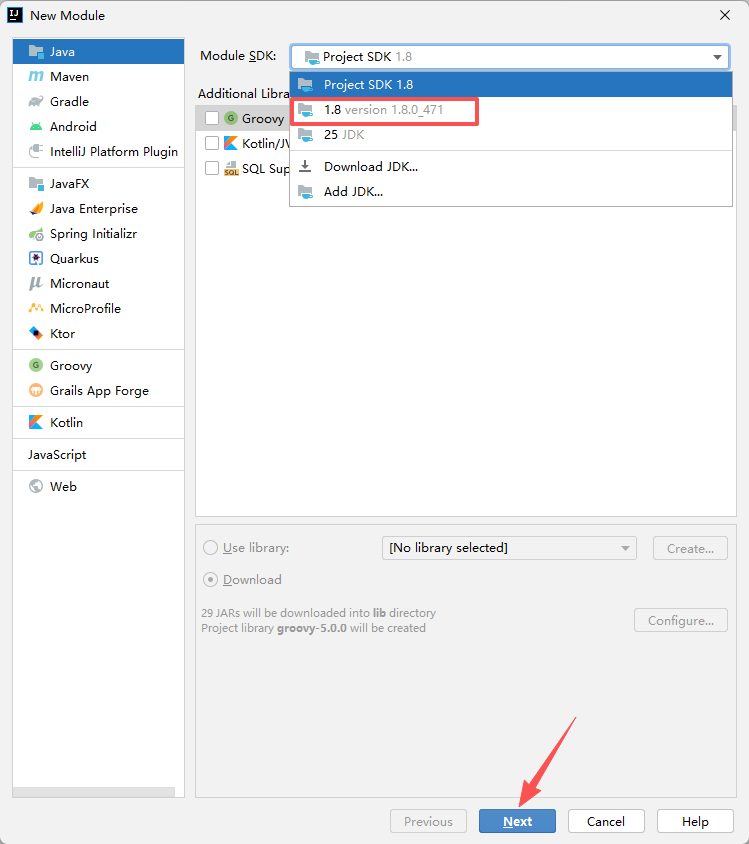Click the Kotlin/JVM library icon
This screenshot has width=749, height=844.
pos(231,143)
